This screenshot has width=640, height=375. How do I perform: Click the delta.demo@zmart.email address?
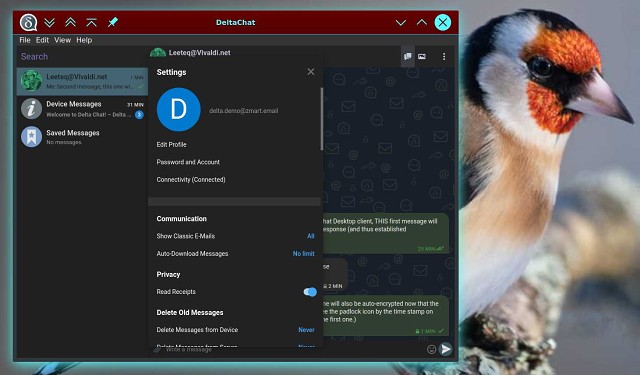point(244,111)
